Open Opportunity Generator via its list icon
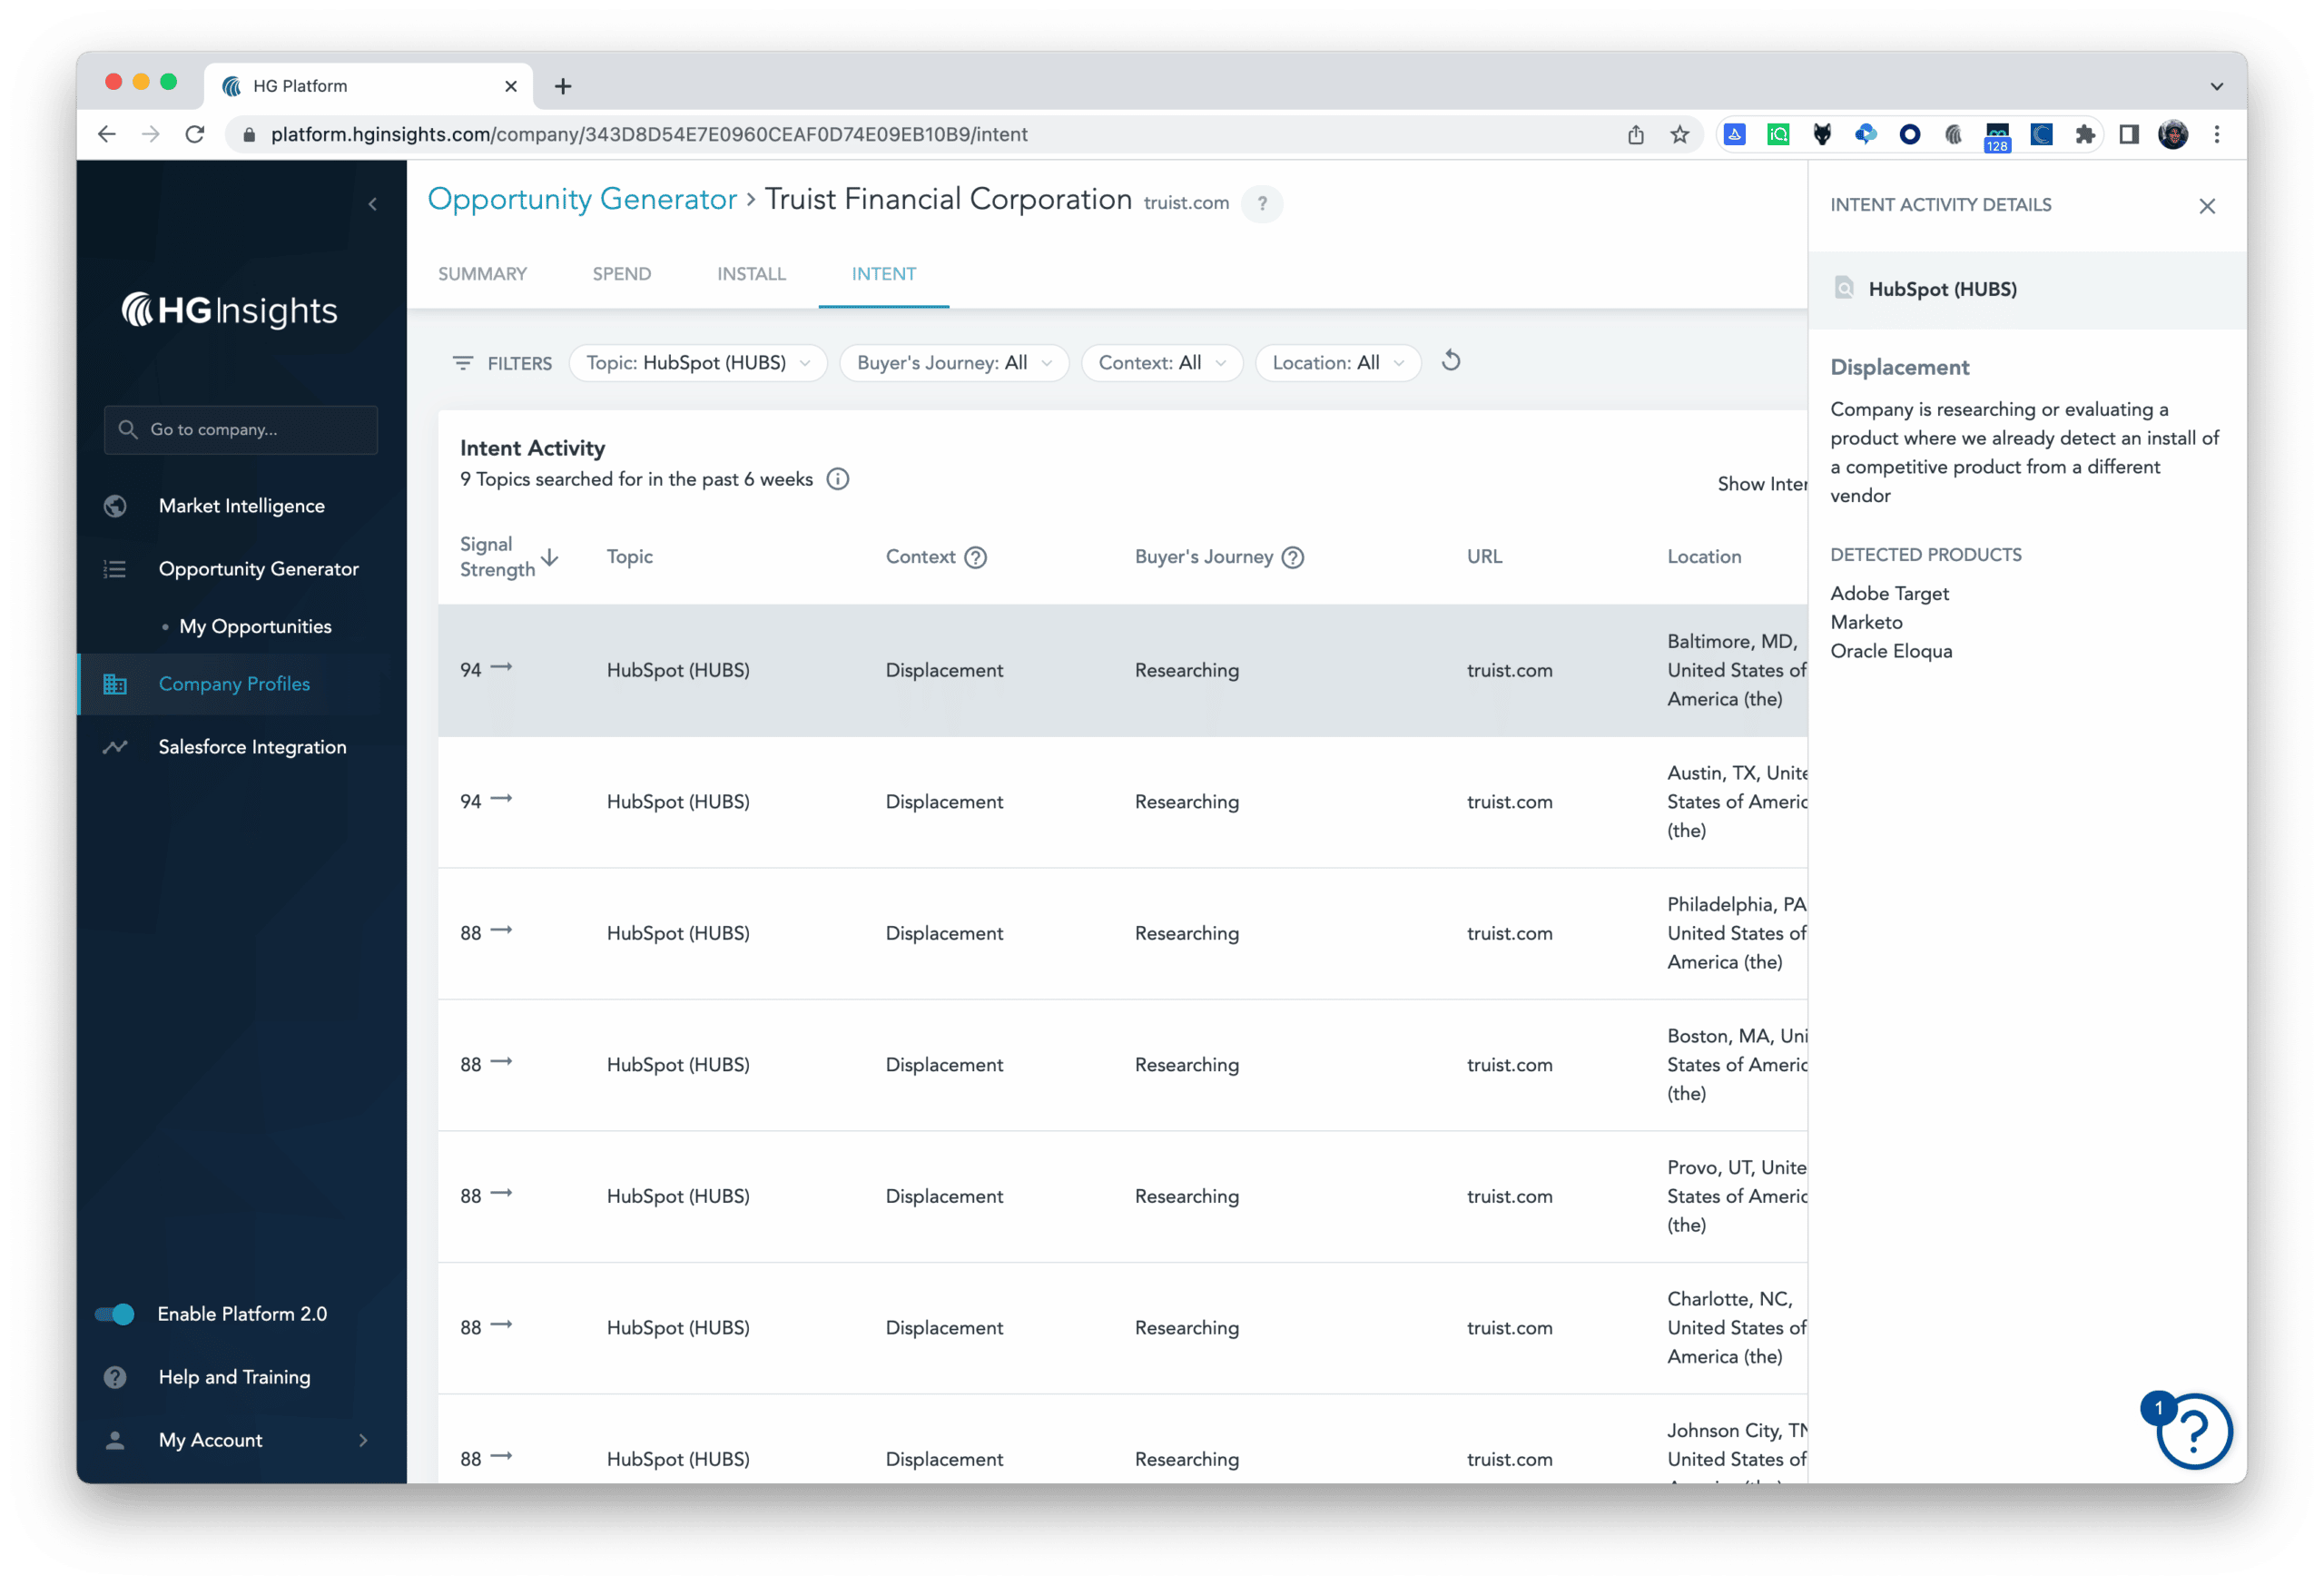Screen dimensions: 2324x1585 coord(114,569)
